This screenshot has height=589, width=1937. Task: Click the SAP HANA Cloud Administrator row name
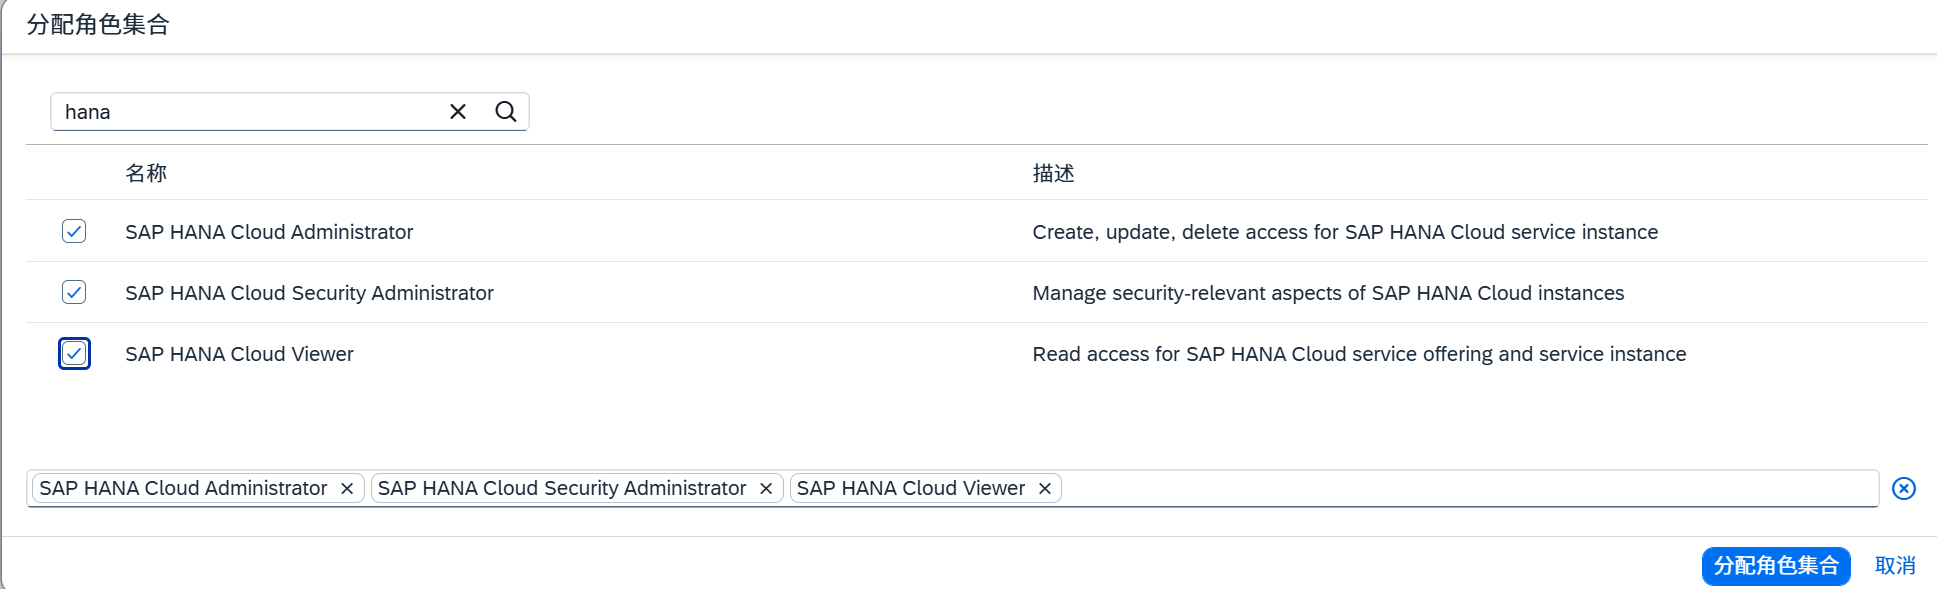(269, 232)
